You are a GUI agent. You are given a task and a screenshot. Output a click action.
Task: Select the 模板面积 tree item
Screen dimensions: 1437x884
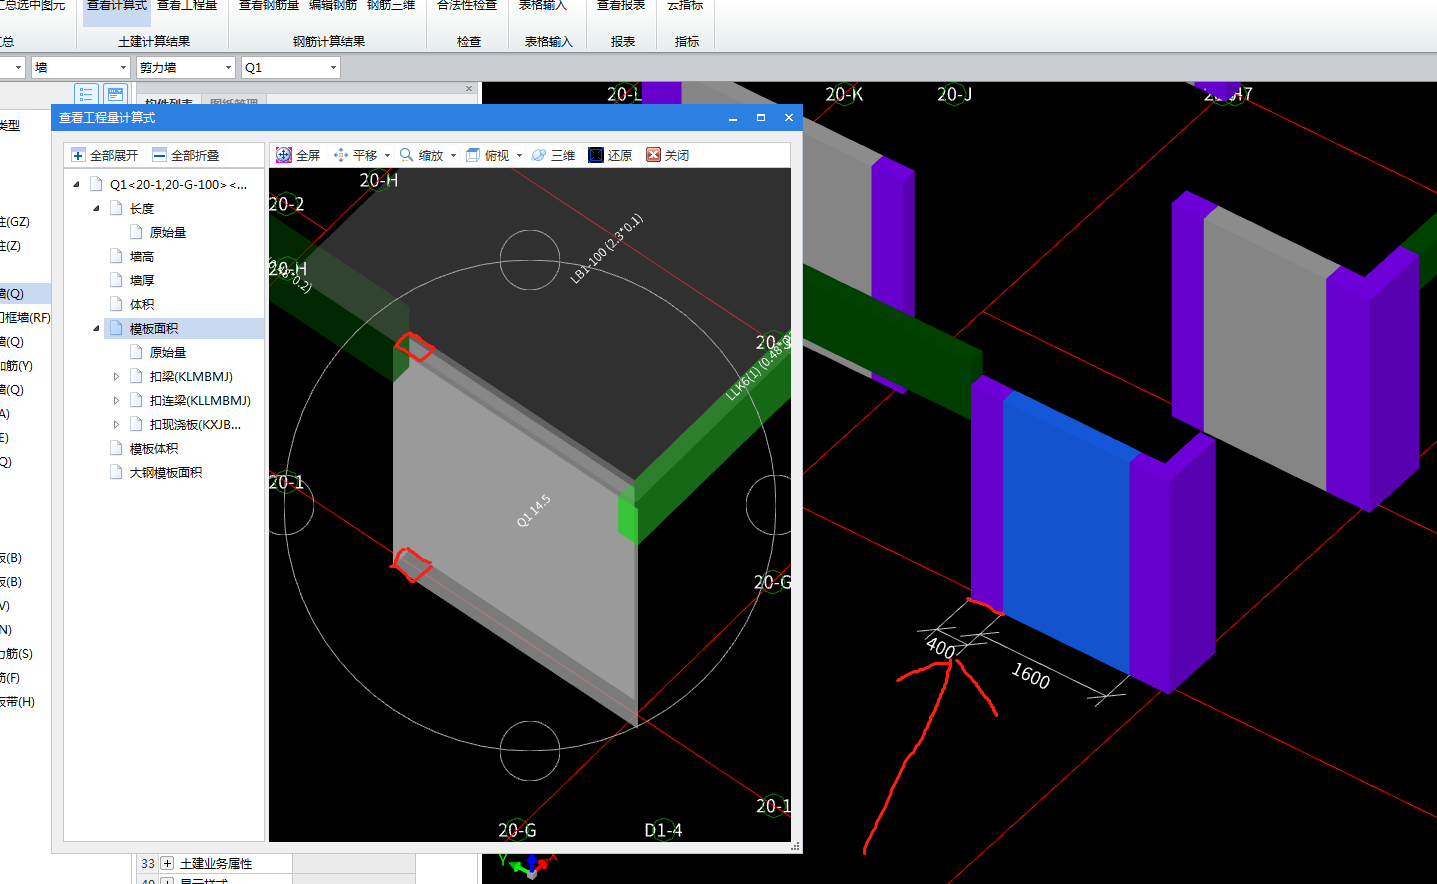[x=154, y=328]
